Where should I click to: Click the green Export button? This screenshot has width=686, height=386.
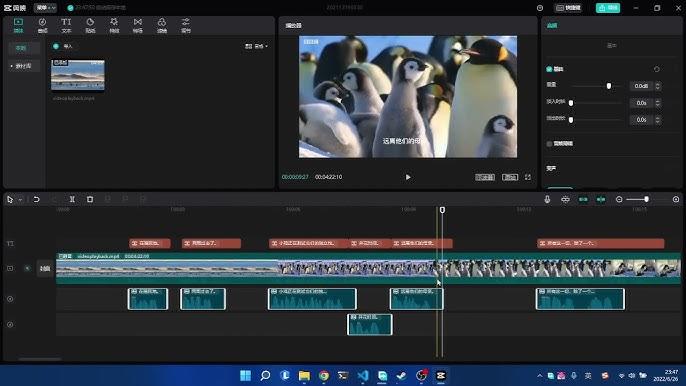coord(608,8)
